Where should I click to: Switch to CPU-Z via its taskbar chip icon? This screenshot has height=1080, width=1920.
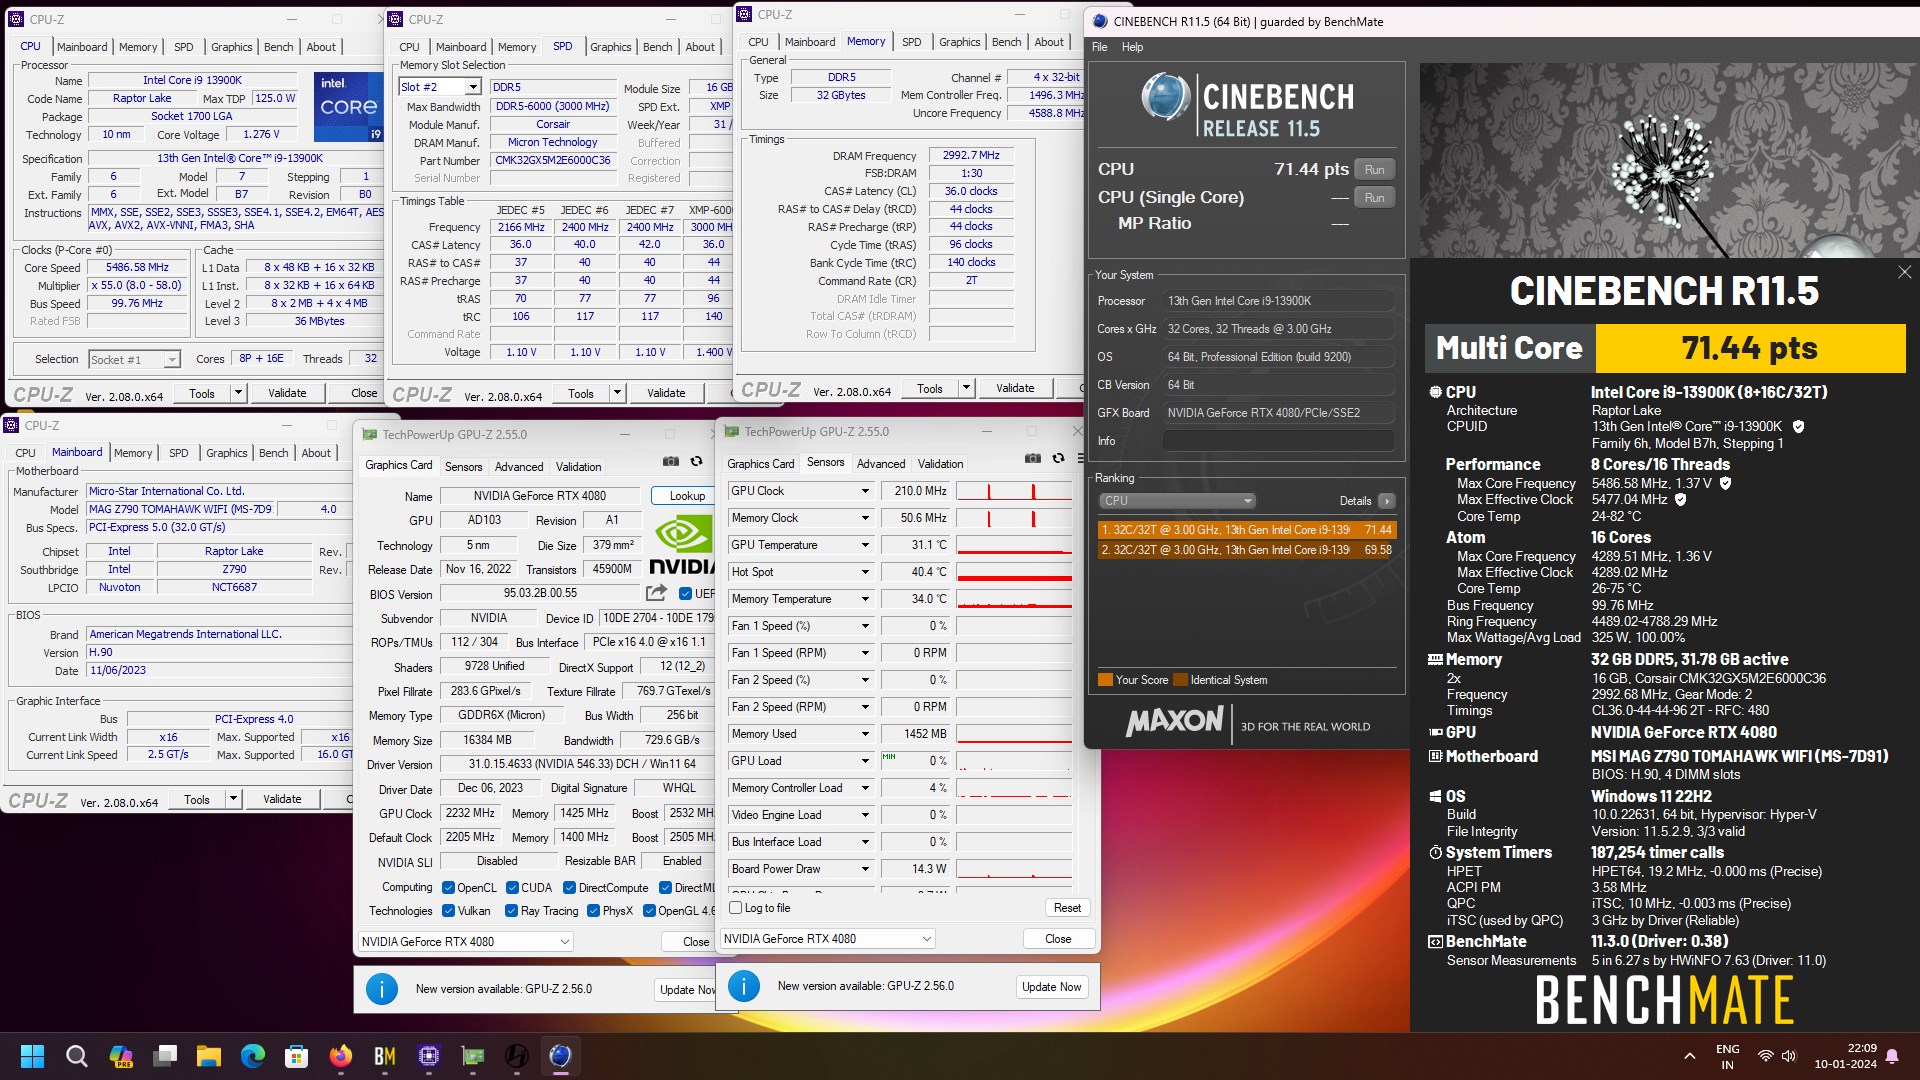pos(429,1056)
